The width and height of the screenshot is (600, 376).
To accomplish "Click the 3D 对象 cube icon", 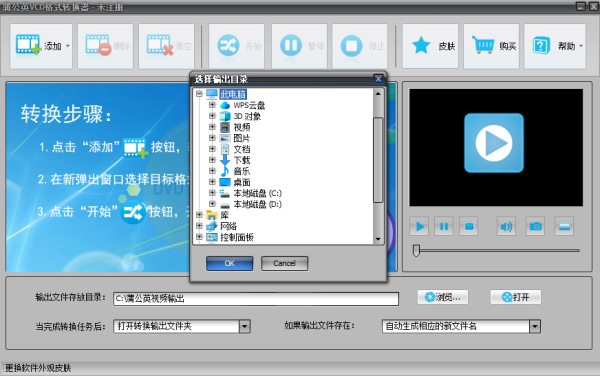I will click(x=225, y=116).
